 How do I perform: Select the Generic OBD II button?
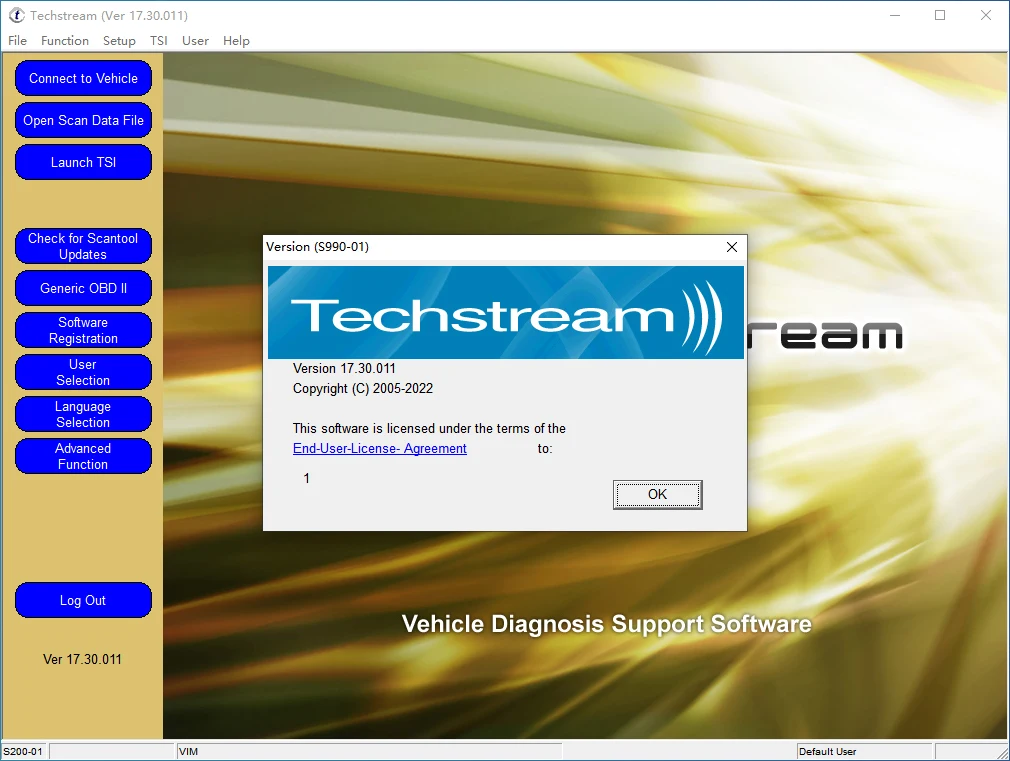(83, 288)
